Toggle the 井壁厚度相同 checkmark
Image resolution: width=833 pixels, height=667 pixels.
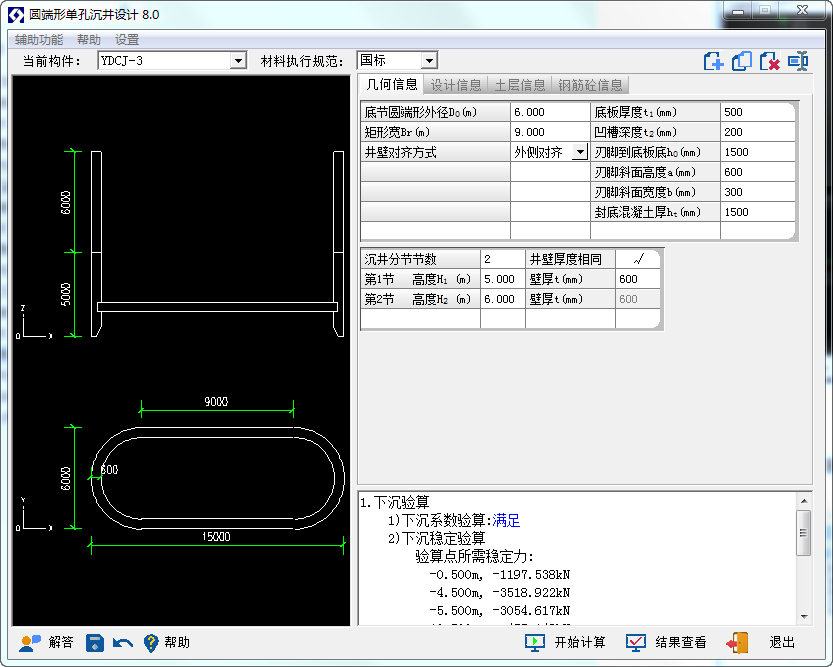point(638,259)
